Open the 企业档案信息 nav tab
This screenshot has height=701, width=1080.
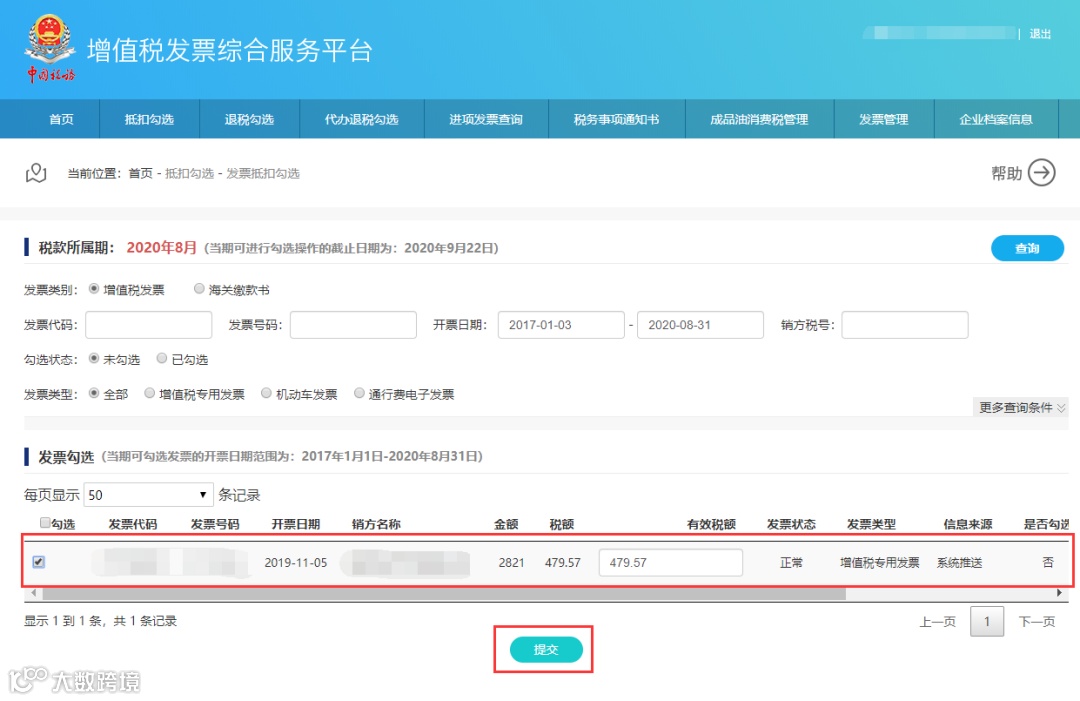(x=996, y=119)
